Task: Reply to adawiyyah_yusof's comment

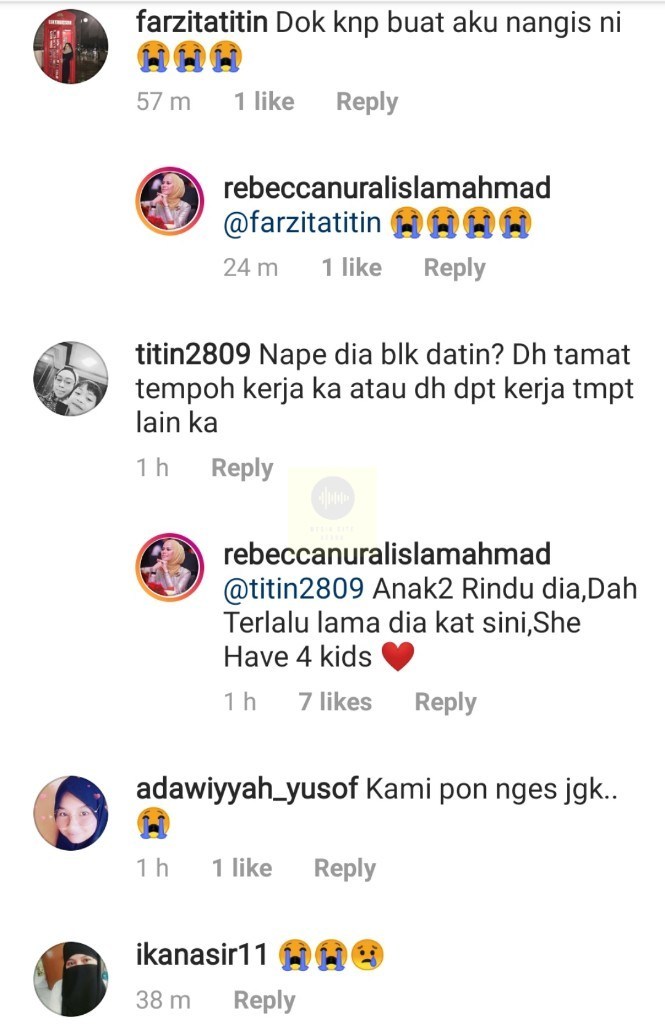Action: click(345, 869)
